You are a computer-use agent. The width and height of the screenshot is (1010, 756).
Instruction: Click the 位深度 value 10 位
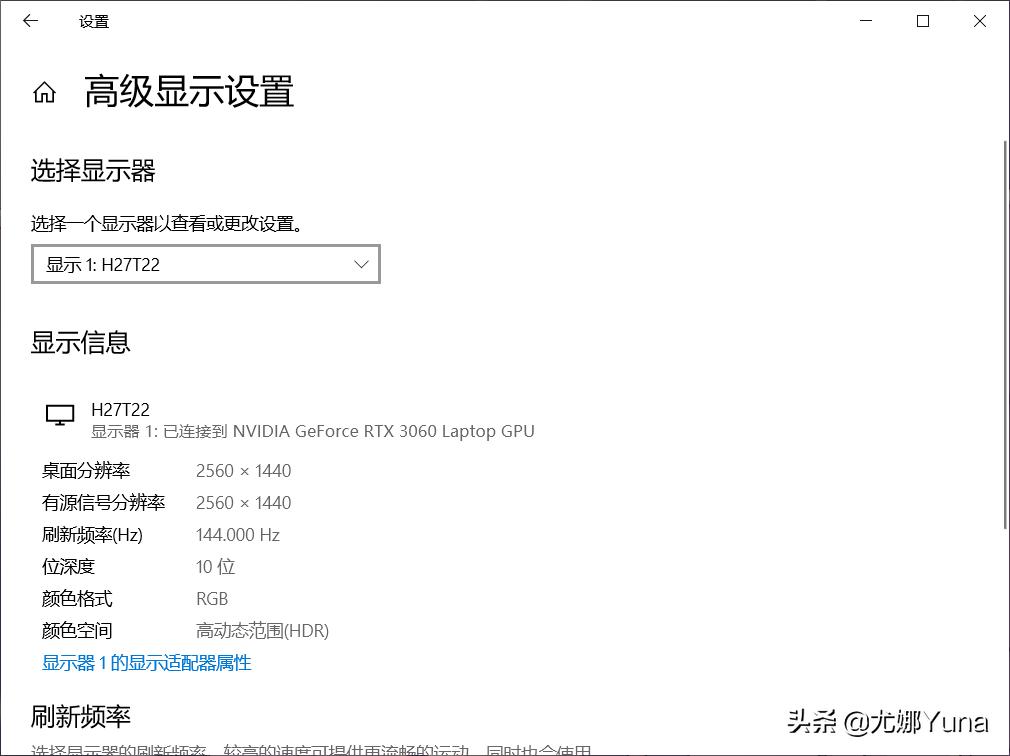[215, 566]
